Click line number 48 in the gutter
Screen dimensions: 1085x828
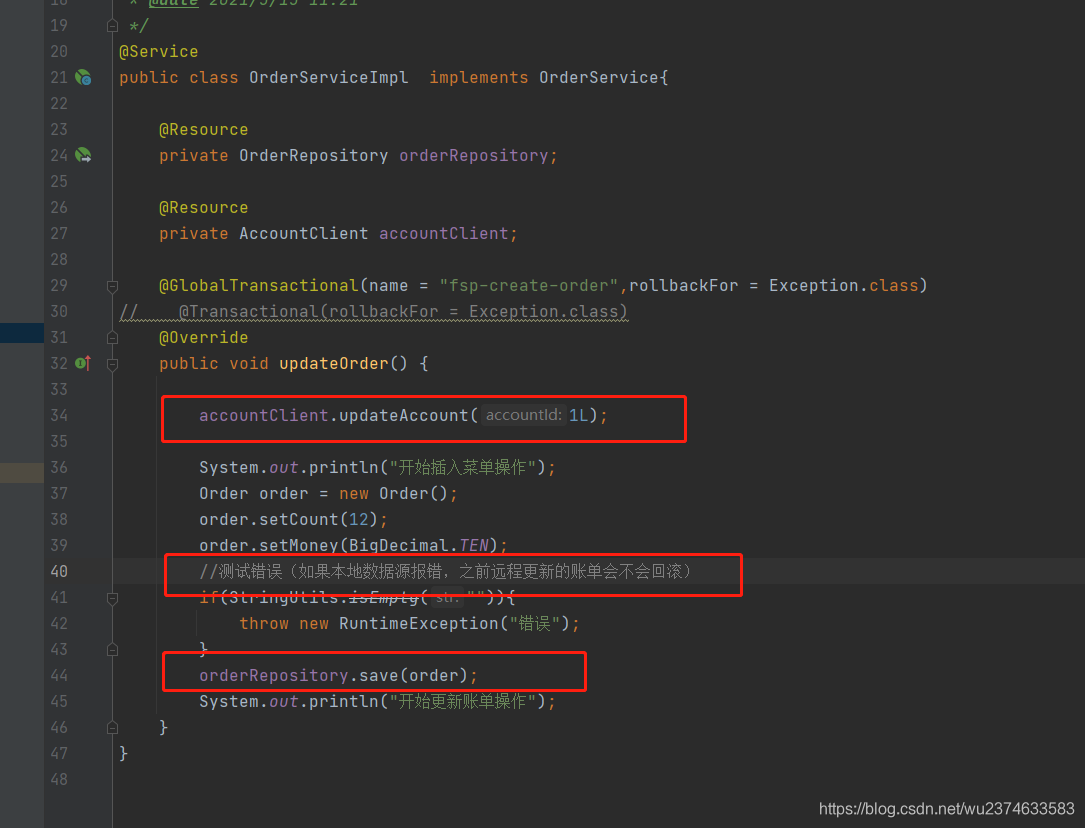(59, 780)
